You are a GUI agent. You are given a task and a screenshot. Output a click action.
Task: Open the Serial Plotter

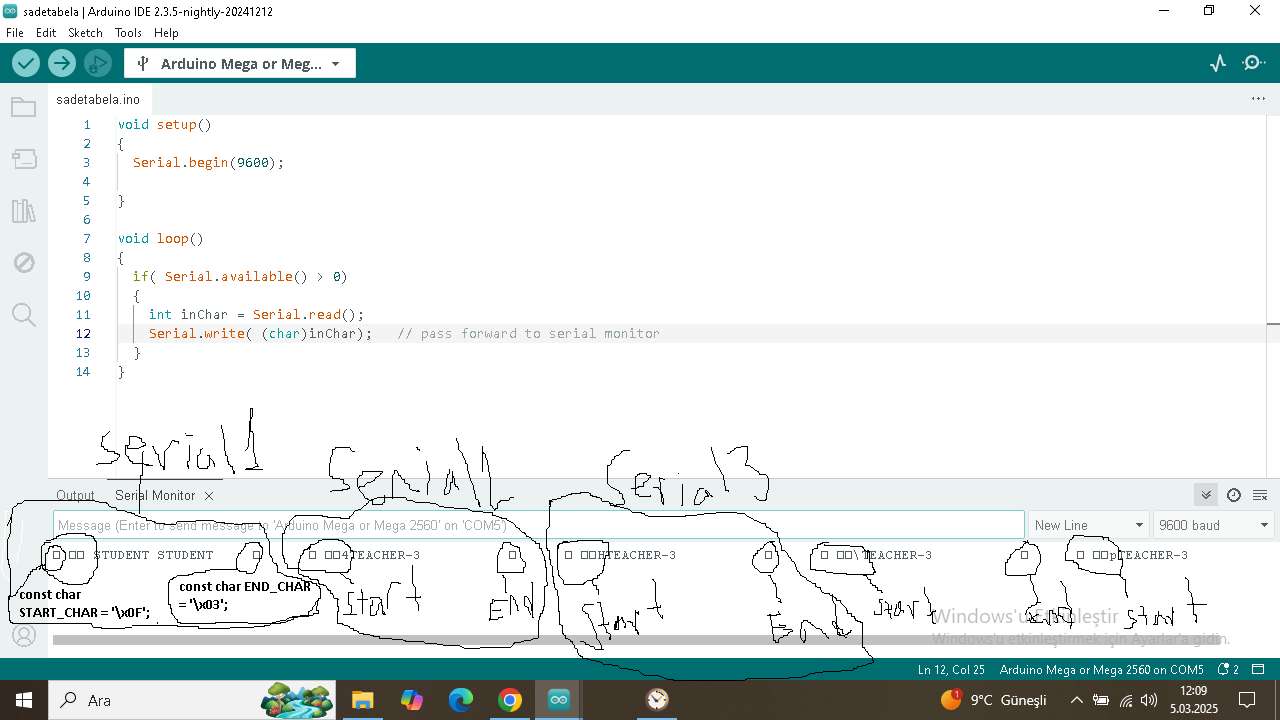point(1217,62)
